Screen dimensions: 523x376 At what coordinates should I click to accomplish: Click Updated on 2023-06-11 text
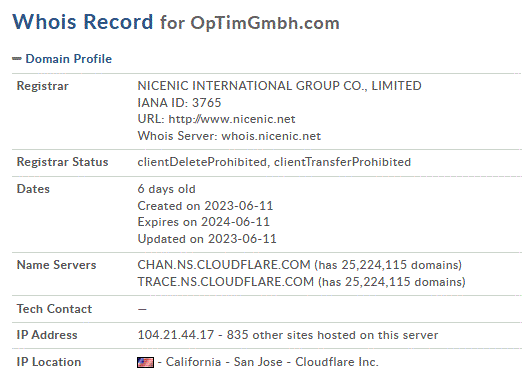pos(207,239)
